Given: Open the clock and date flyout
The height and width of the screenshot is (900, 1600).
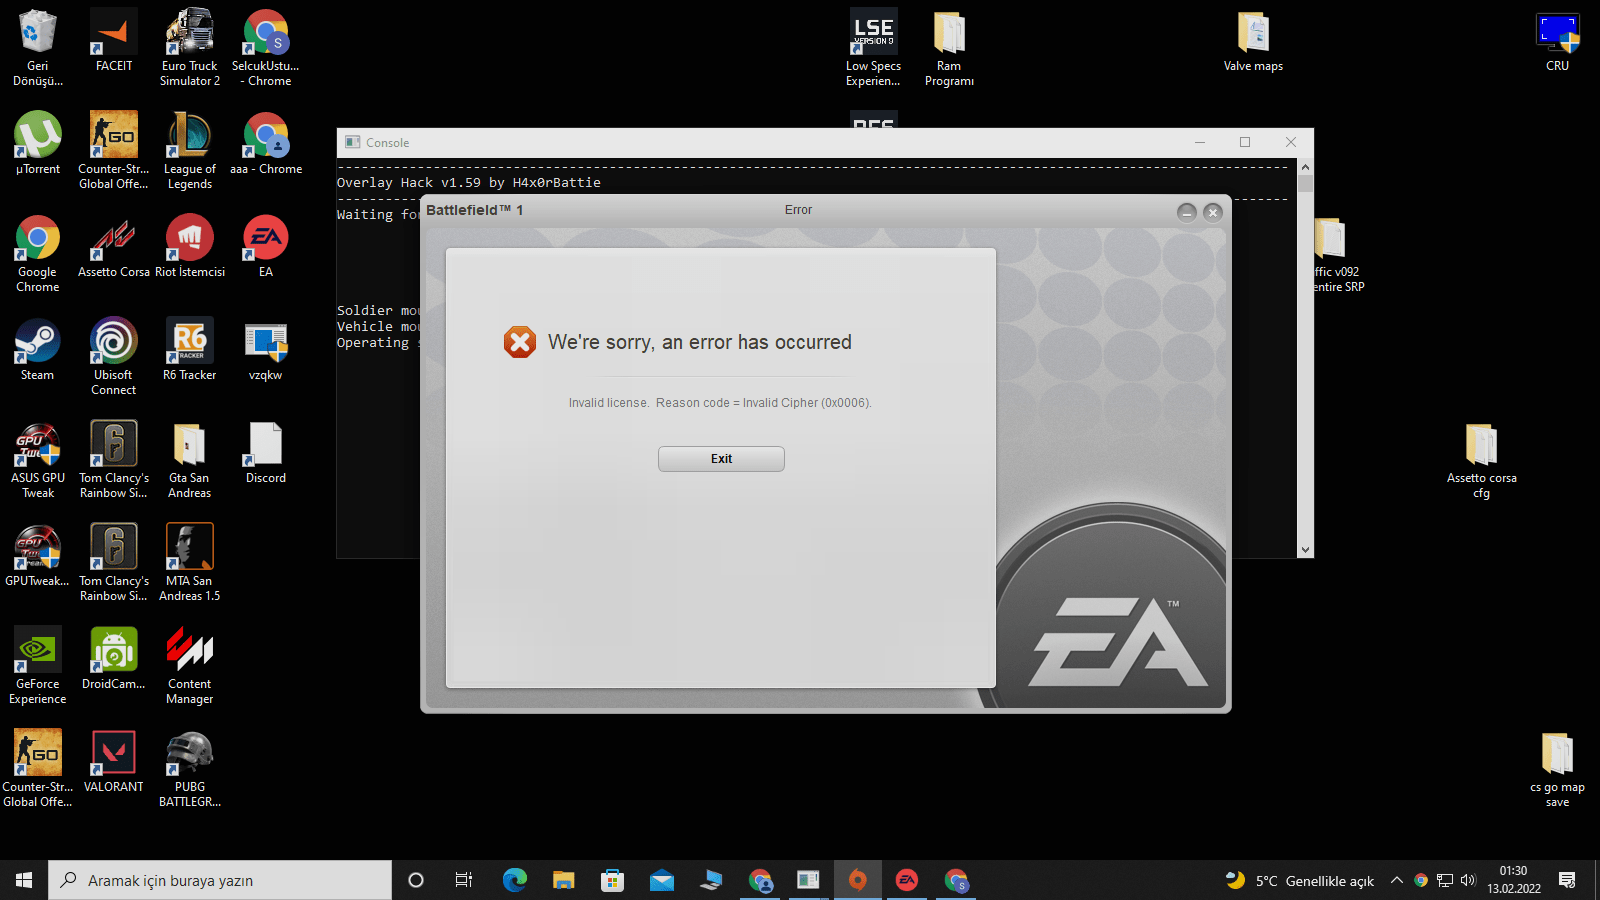Looking at the screenshot, I should click(x=1514, y=880).
